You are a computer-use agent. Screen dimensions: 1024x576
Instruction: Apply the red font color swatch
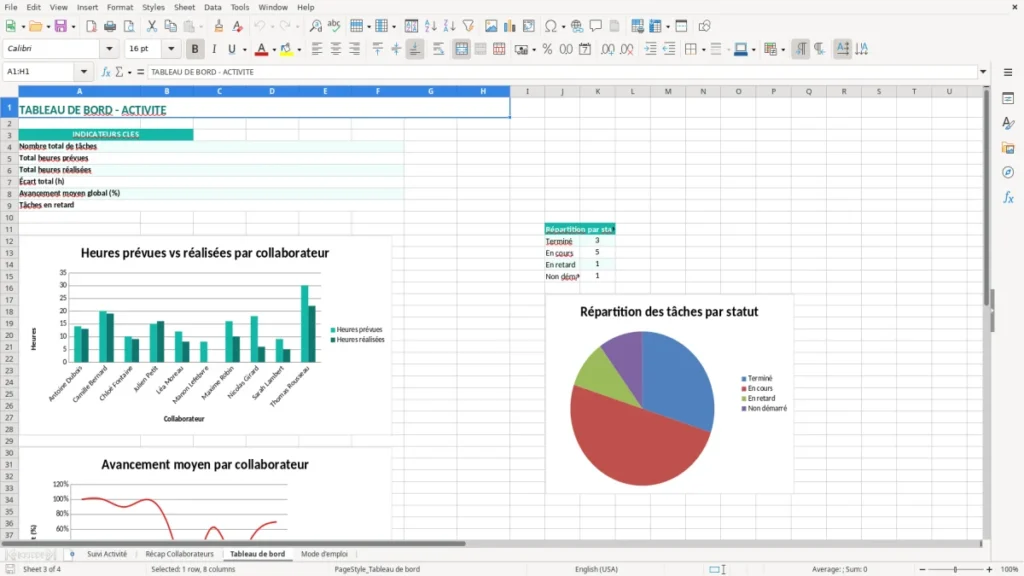(x=261, y=49)
